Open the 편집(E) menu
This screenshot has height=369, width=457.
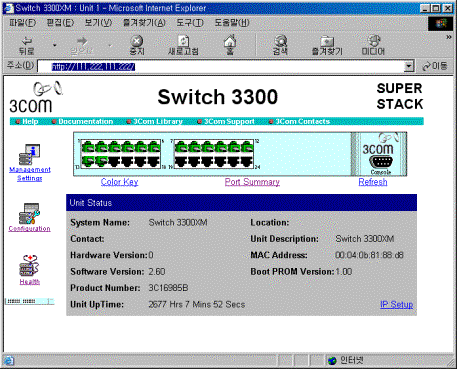pos(60,23)
